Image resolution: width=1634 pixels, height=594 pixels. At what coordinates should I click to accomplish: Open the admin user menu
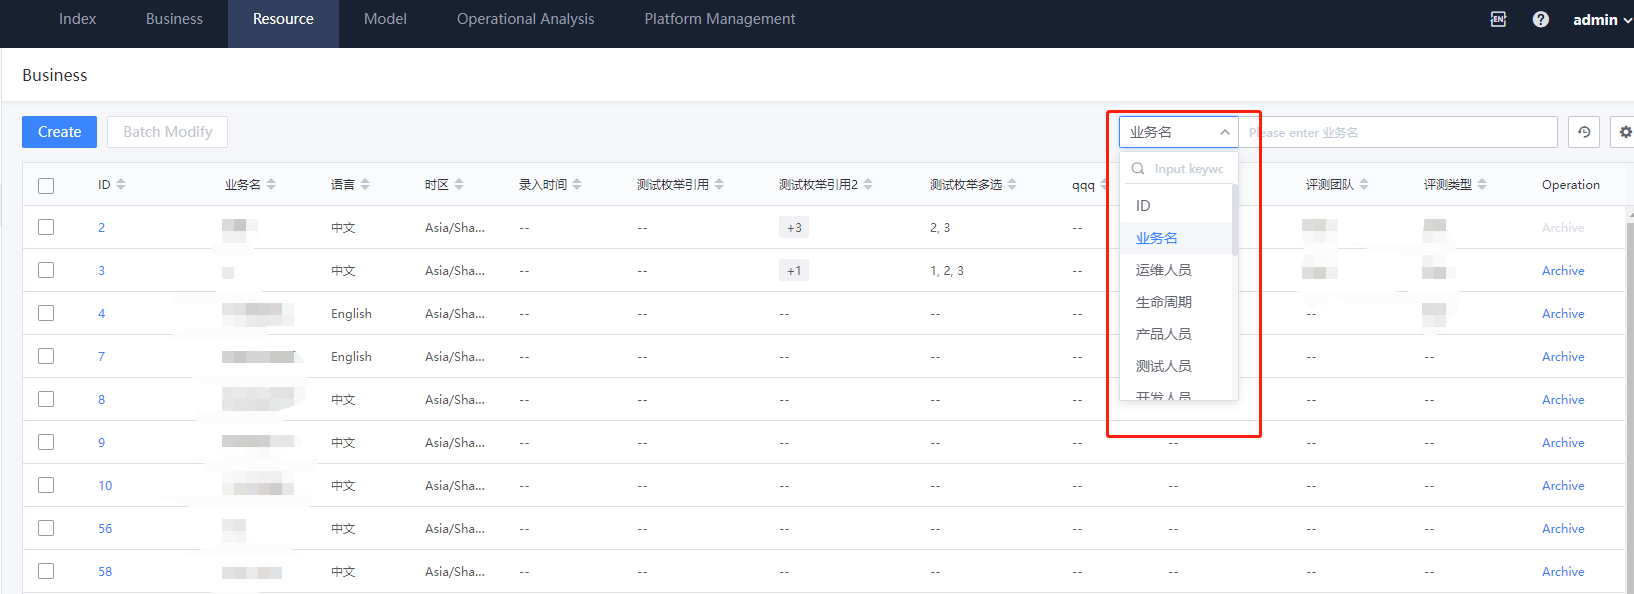point(1602,19)
